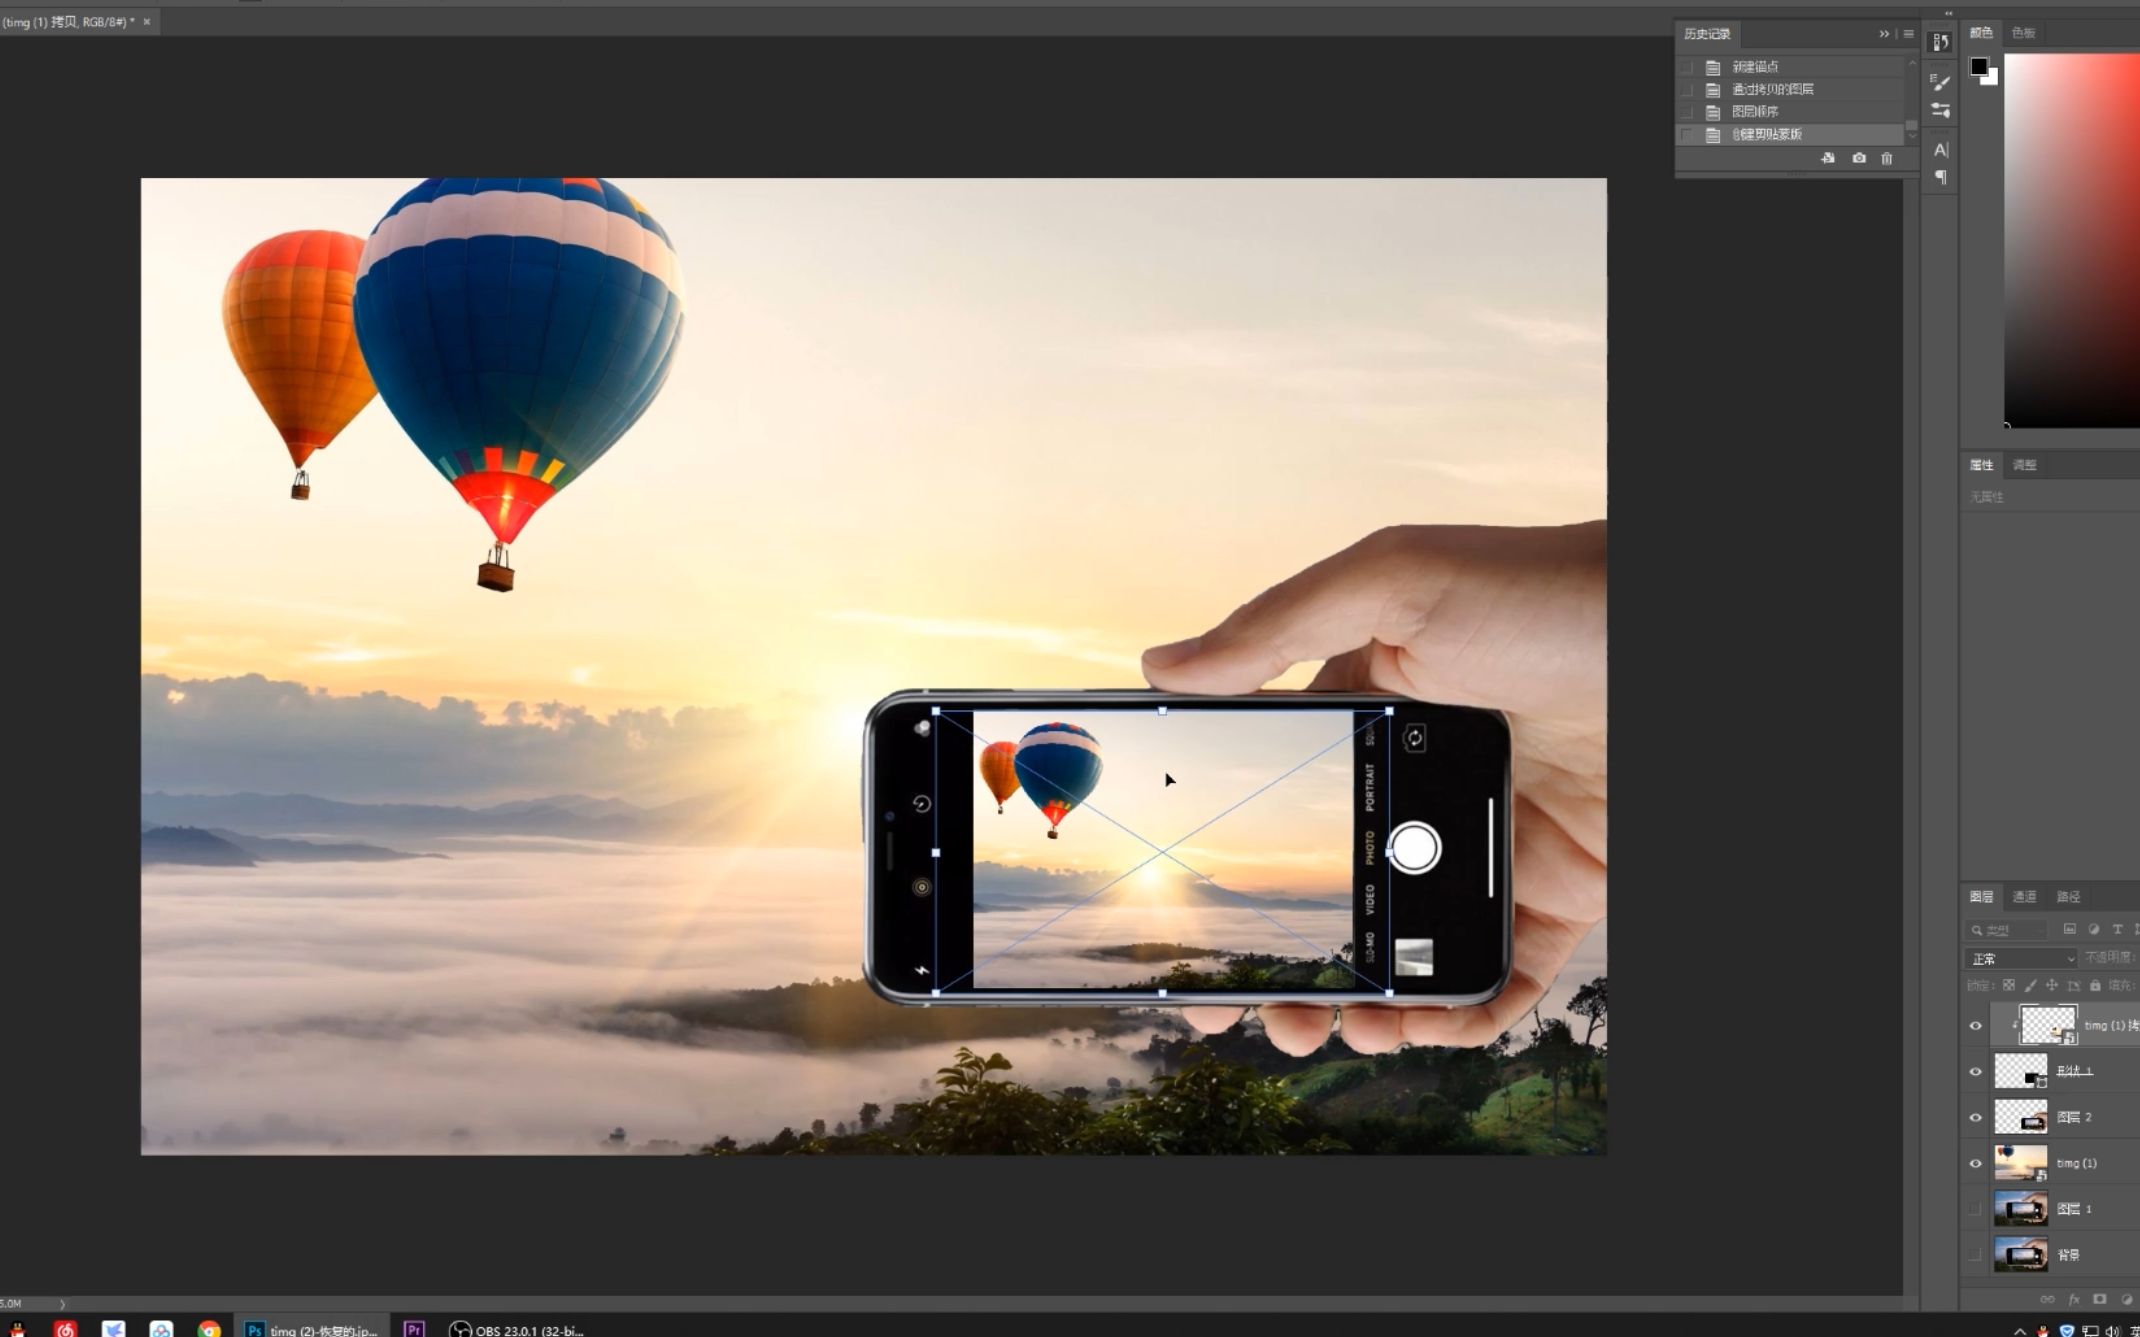Click the delete history state trash icon
Viewport: 2140px width, 1337px height.
[1886, 158]
